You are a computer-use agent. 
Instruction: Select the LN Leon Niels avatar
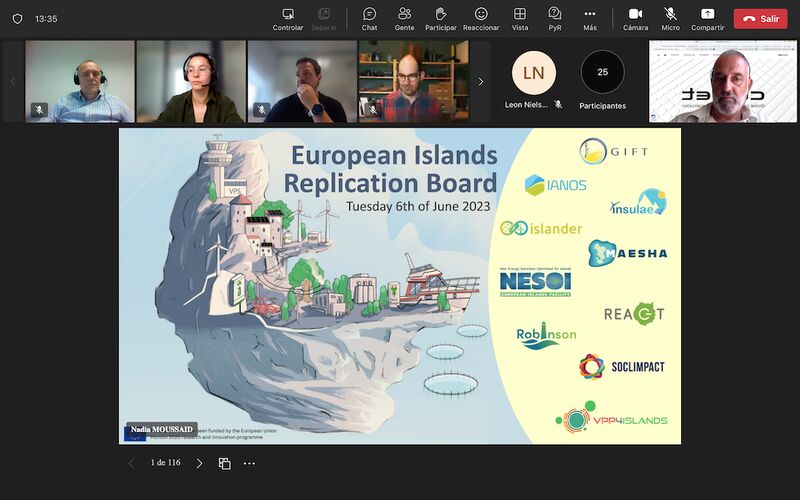point(533,73)
